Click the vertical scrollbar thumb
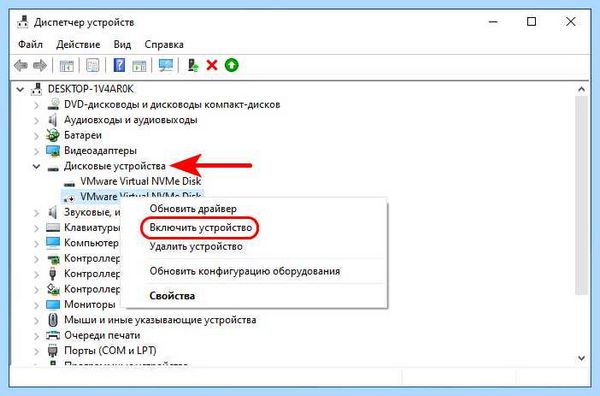Viewport: 600px width, 396px height. click(582, 195)
